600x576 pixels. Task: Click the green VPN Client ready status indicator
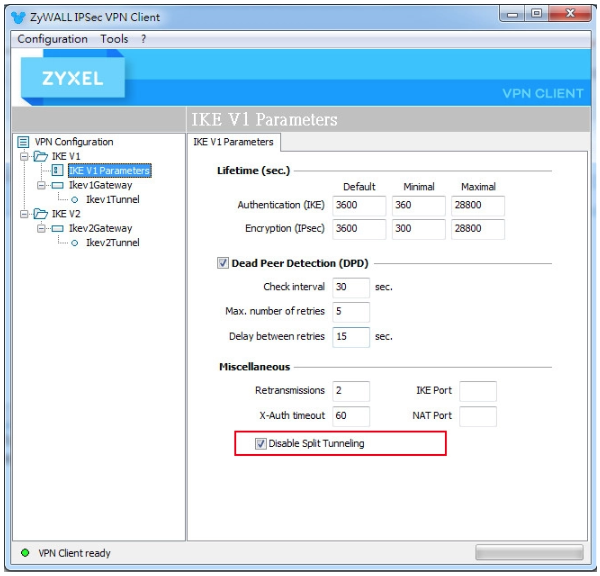pos(25,553)
